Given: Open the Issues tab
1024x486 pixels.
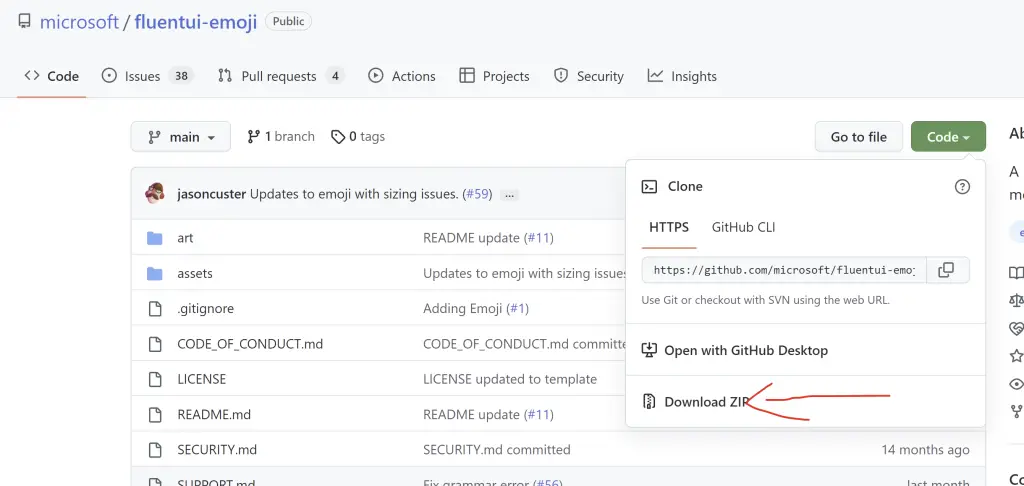Looking at the screenshot, I should (148, 76).
